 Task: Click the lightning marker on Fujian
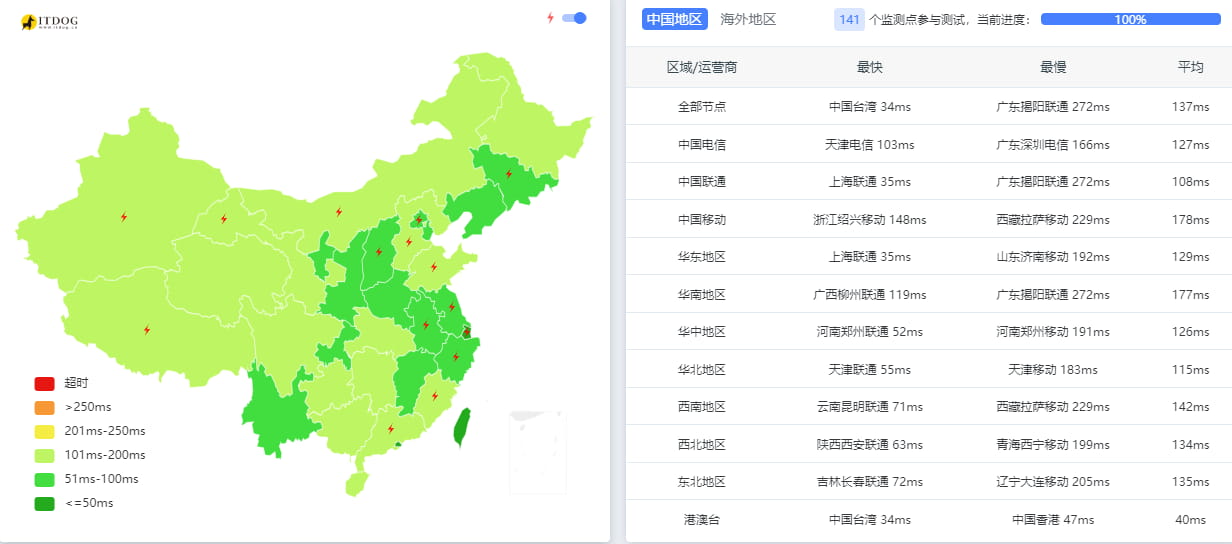[435, 395]
